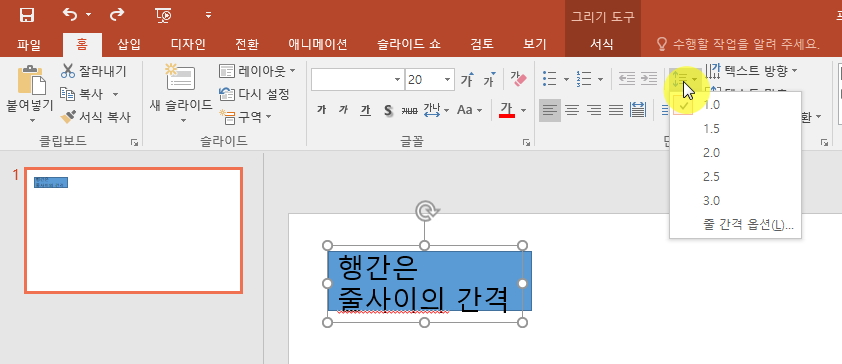This screenshot has width=842, height=364.
Task: Click the bullets list icon
Action: click(x=549, y=79)
